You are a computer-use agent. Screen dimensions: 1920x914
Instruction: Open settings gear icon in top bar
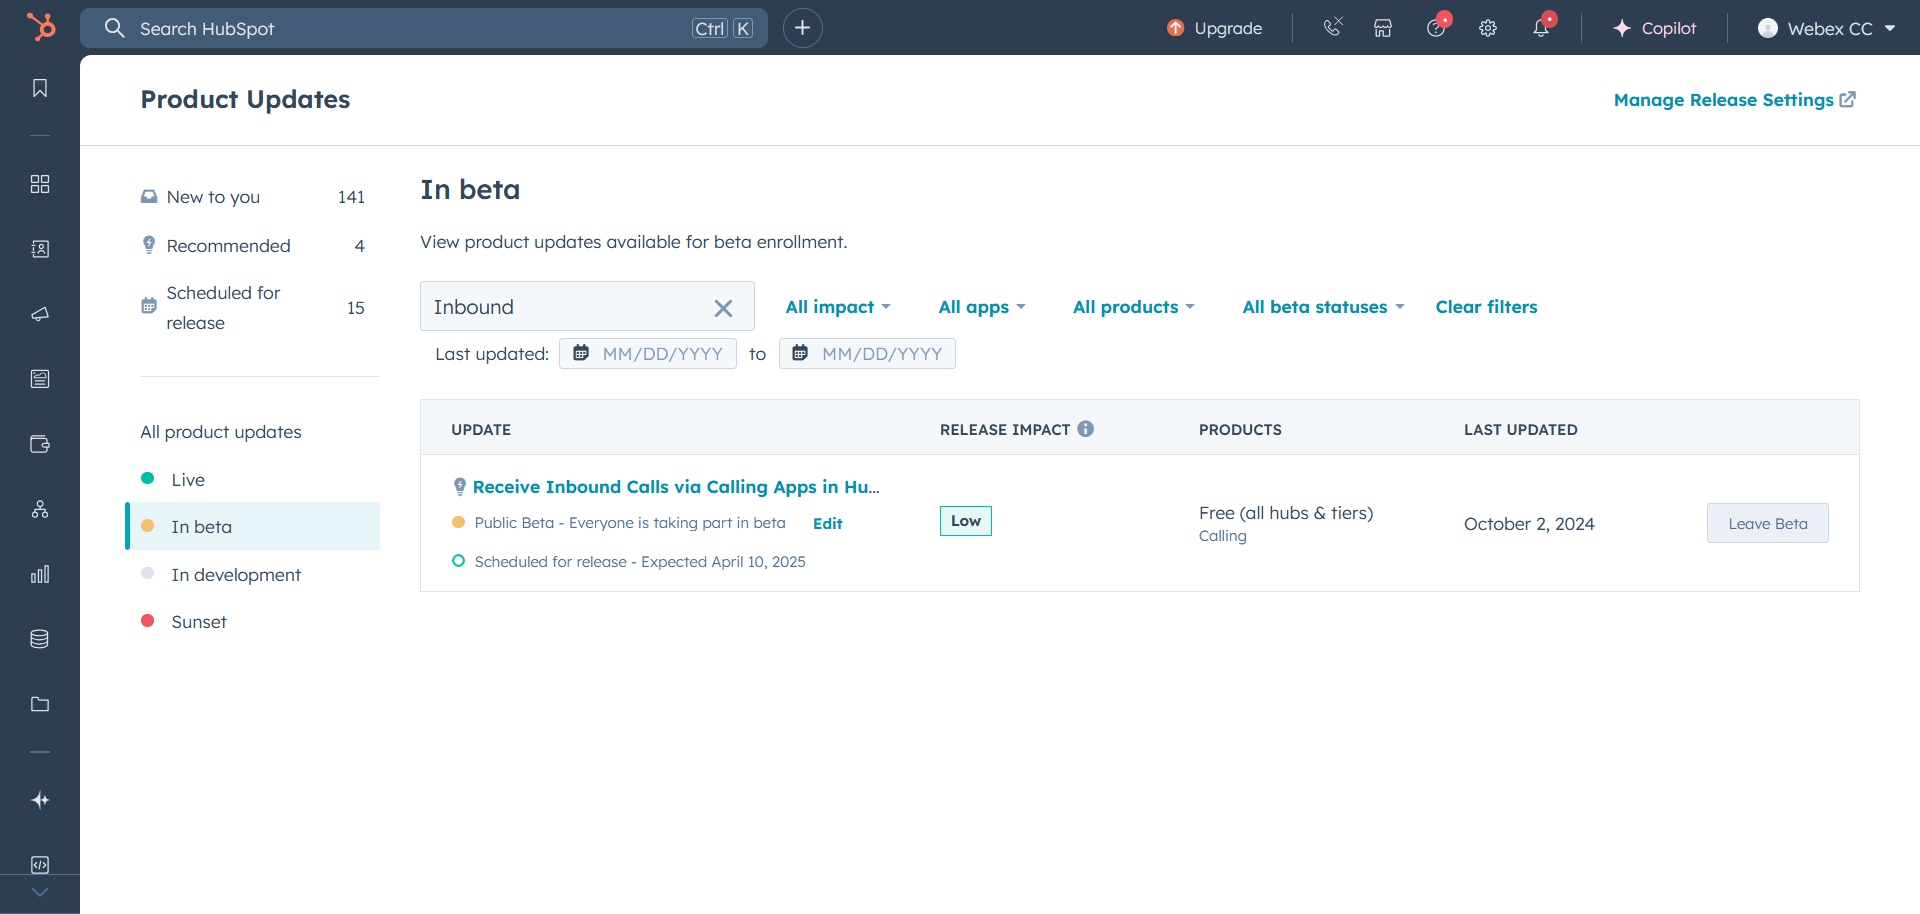(1488, 28)
